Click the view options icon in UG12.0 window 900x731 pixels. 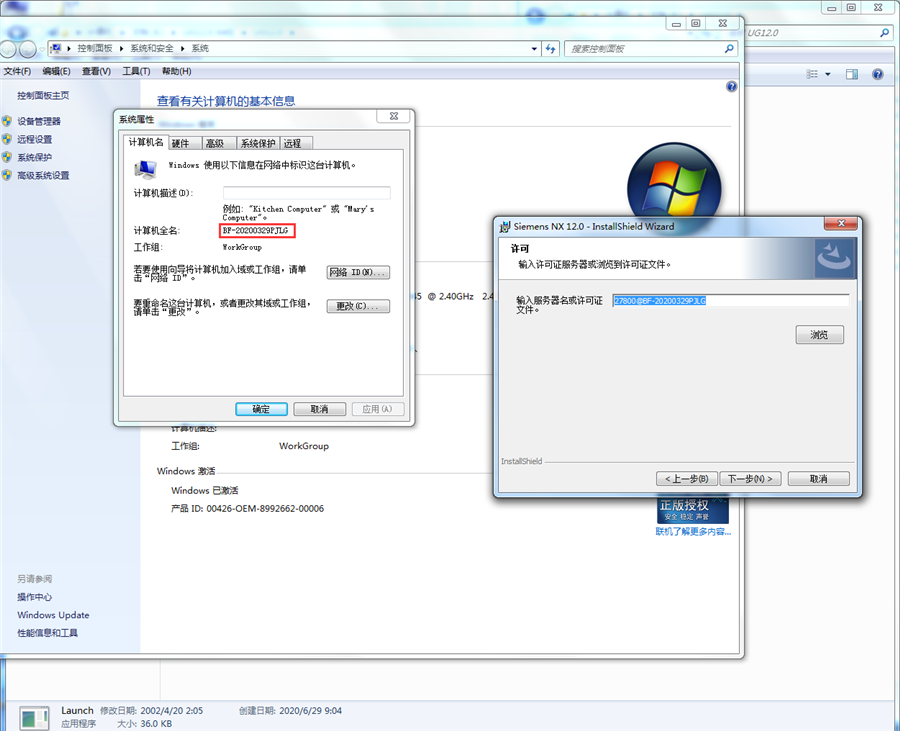pos(812,74)
